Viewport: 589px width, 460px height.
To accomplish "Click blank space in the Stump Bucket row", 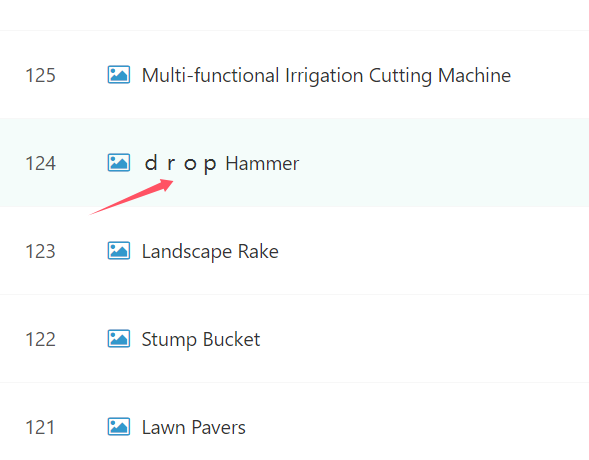I will point(424,339).
